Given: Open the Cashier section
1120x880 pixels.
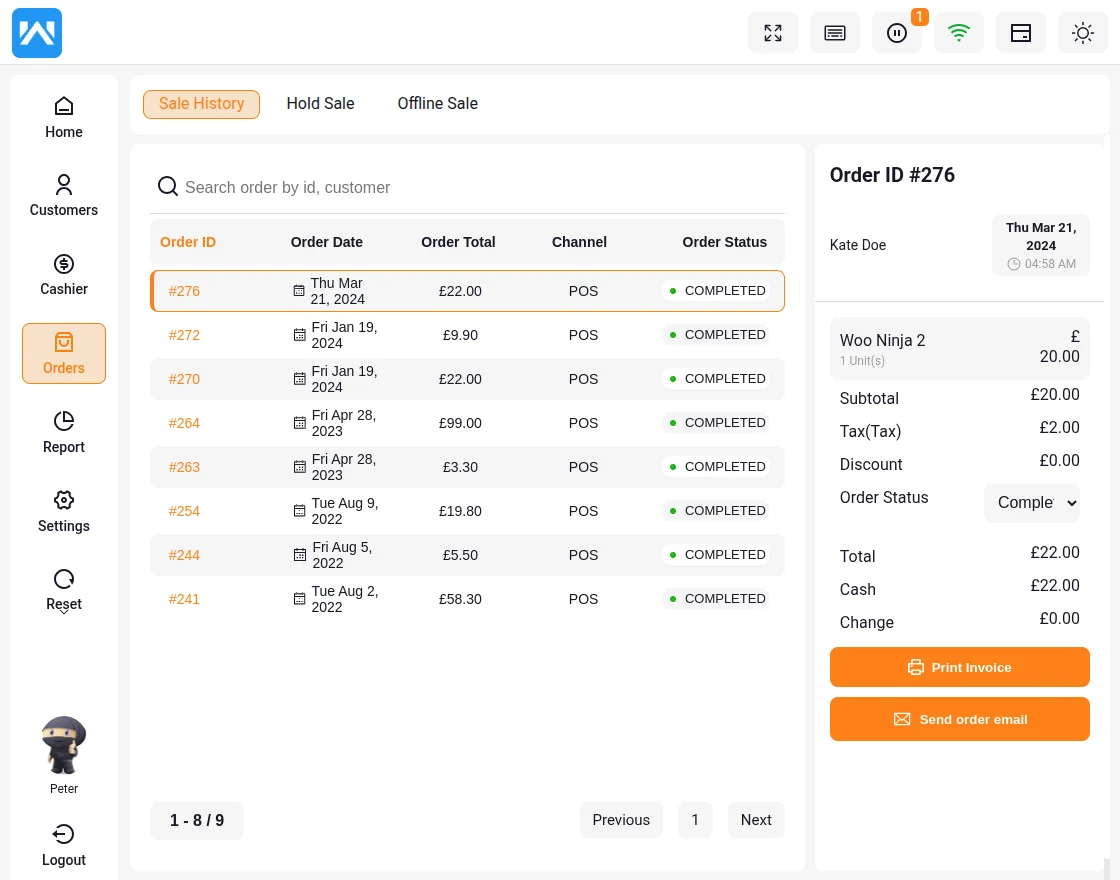Looking at the screenshot, I should [x=64, y=275].
